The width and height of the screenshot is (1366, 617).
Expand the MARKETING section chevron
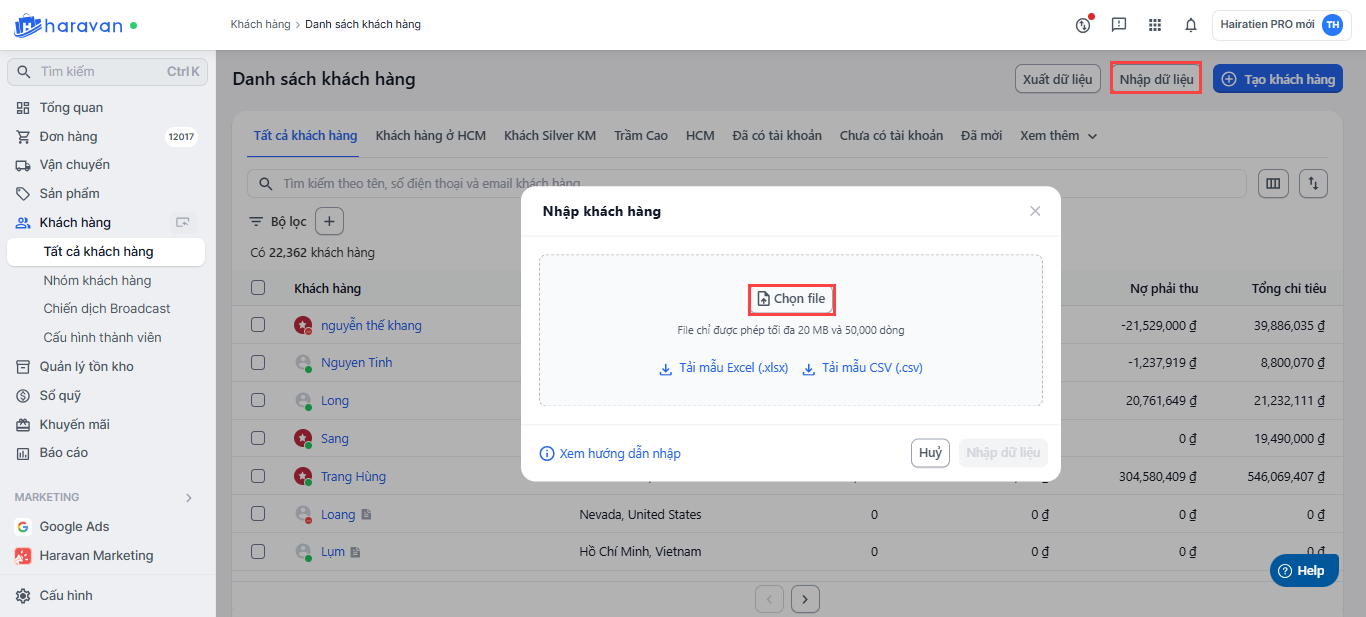click(x=189, y=497)
